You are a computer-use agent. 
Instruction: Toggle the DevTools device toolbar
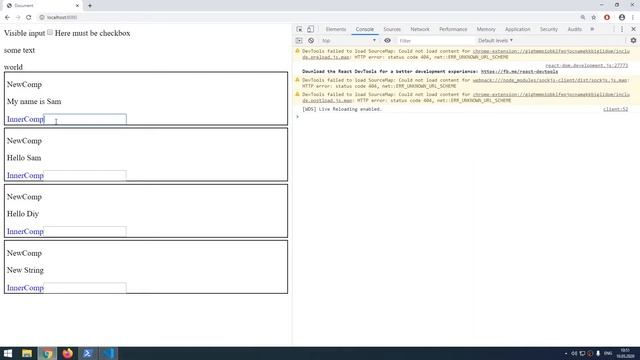(311, 29)
